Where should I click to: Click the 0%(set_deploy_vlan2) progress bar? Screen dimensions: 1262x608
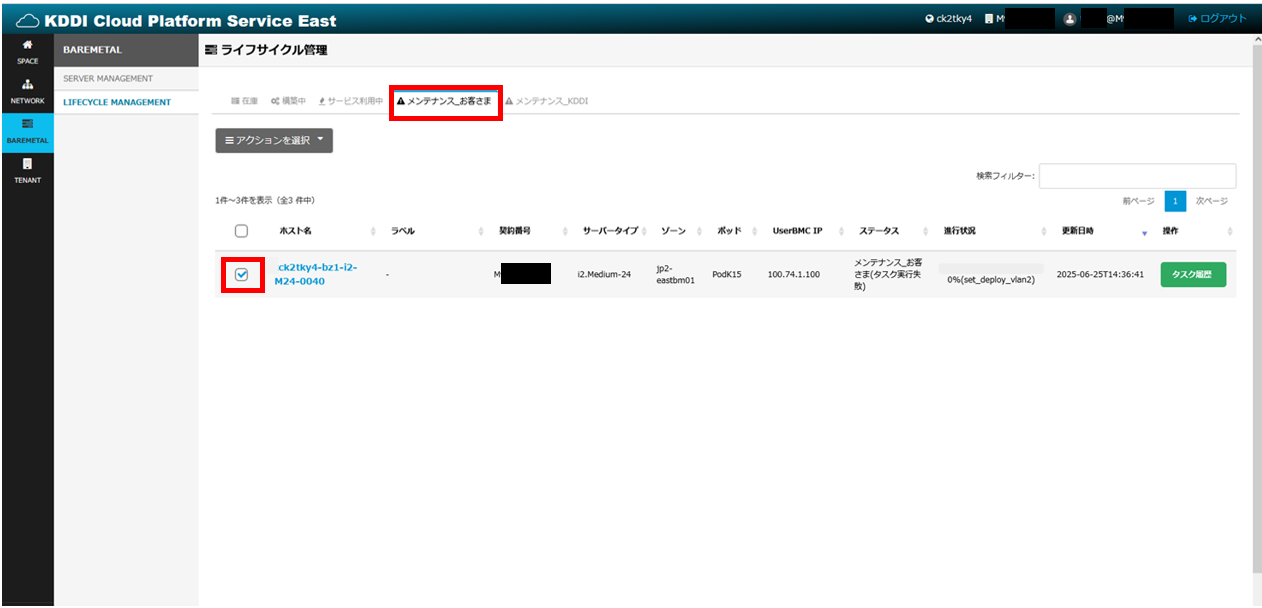[x=991, y=274]
